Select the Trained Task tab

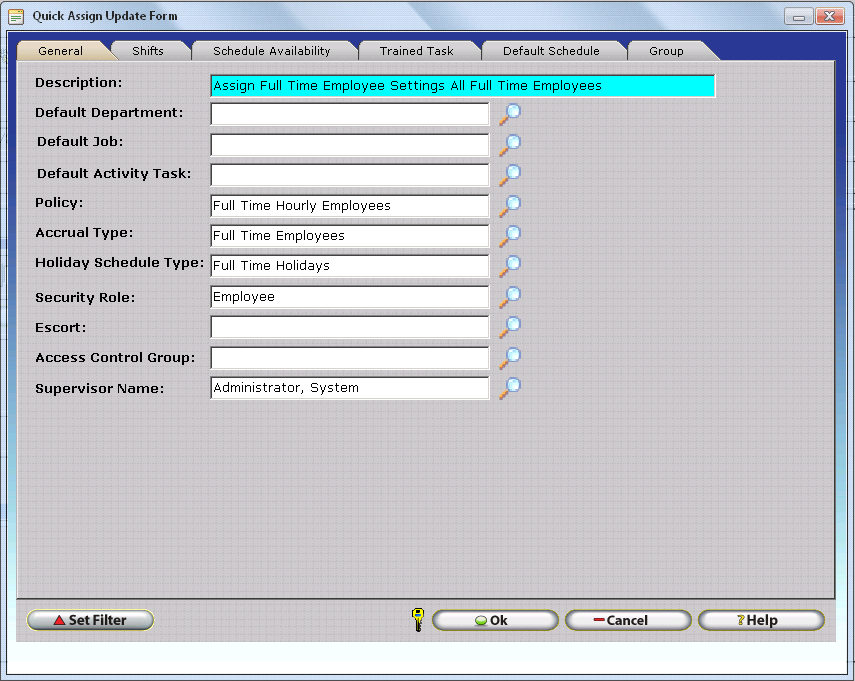[416, 51]
